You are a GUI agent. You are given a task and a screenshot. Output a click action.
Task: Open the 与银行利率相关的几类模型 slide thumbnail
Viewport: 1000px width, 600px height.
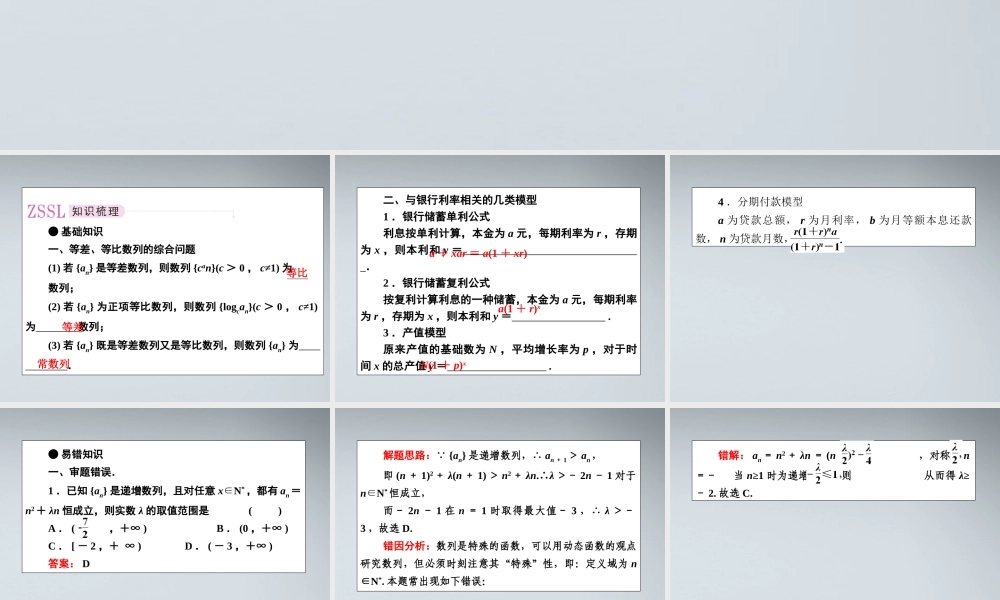(499, 278)
